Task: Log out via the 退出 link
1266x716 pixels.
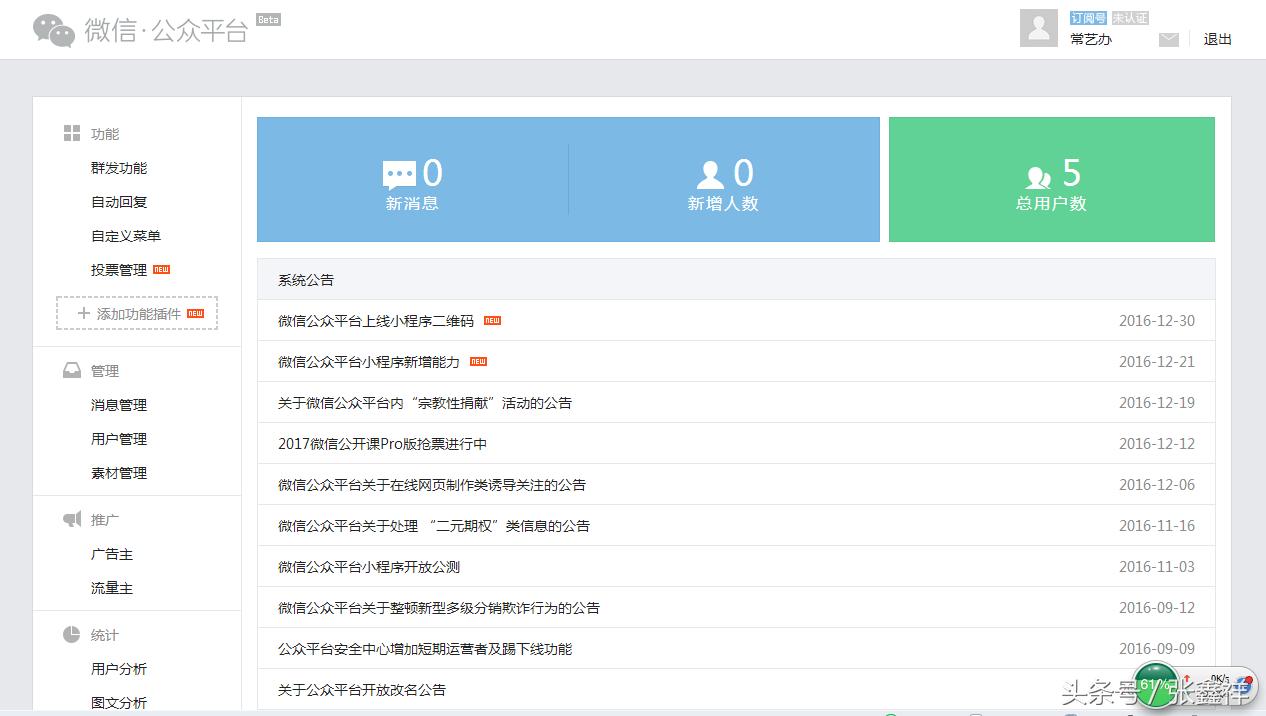Action: tap(1216, 39)
